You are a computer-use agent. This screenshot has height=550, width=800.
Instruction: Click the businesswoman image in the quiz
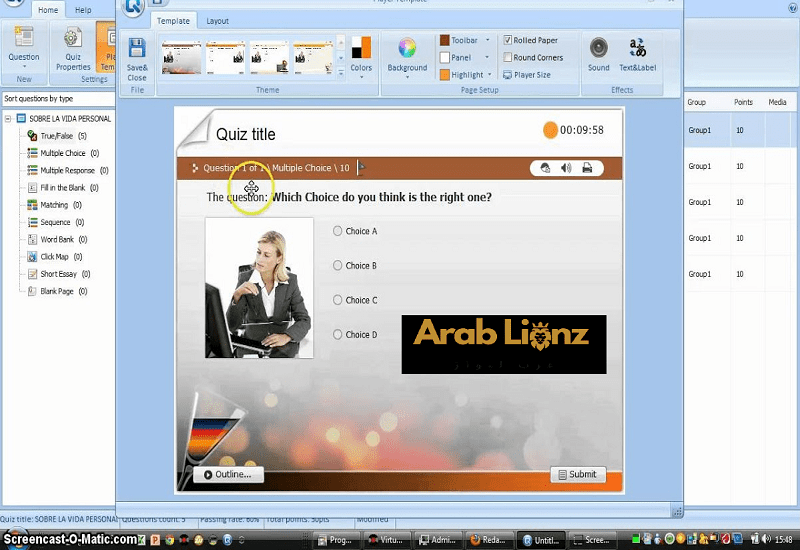tap(259, 288)
